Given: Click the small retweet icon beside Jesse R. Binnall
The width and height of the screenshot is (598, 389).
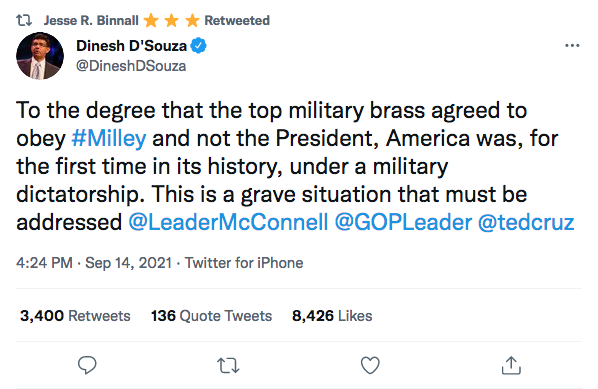Looking at the screenshot, I should (24, 20).
